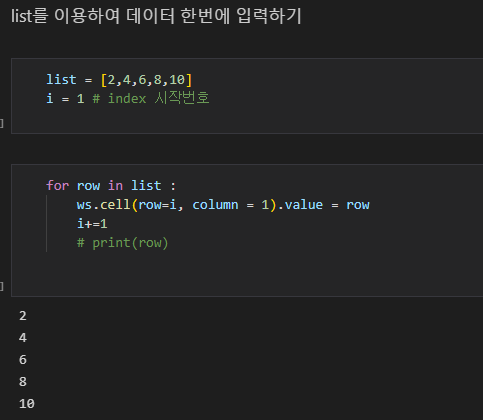Viewport: 483px width, 420px height.
Task: Click the for-loop cell's execution count bracket
Action: (2, 286)
